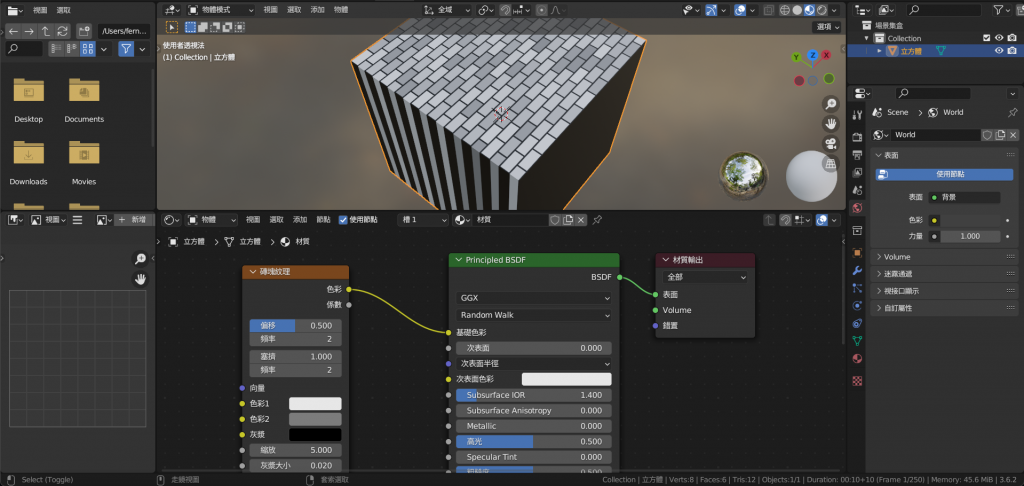The width and height of the screenshot is (1024, 486).
Task: Refresh the file browser list
Action: (62, 31)
